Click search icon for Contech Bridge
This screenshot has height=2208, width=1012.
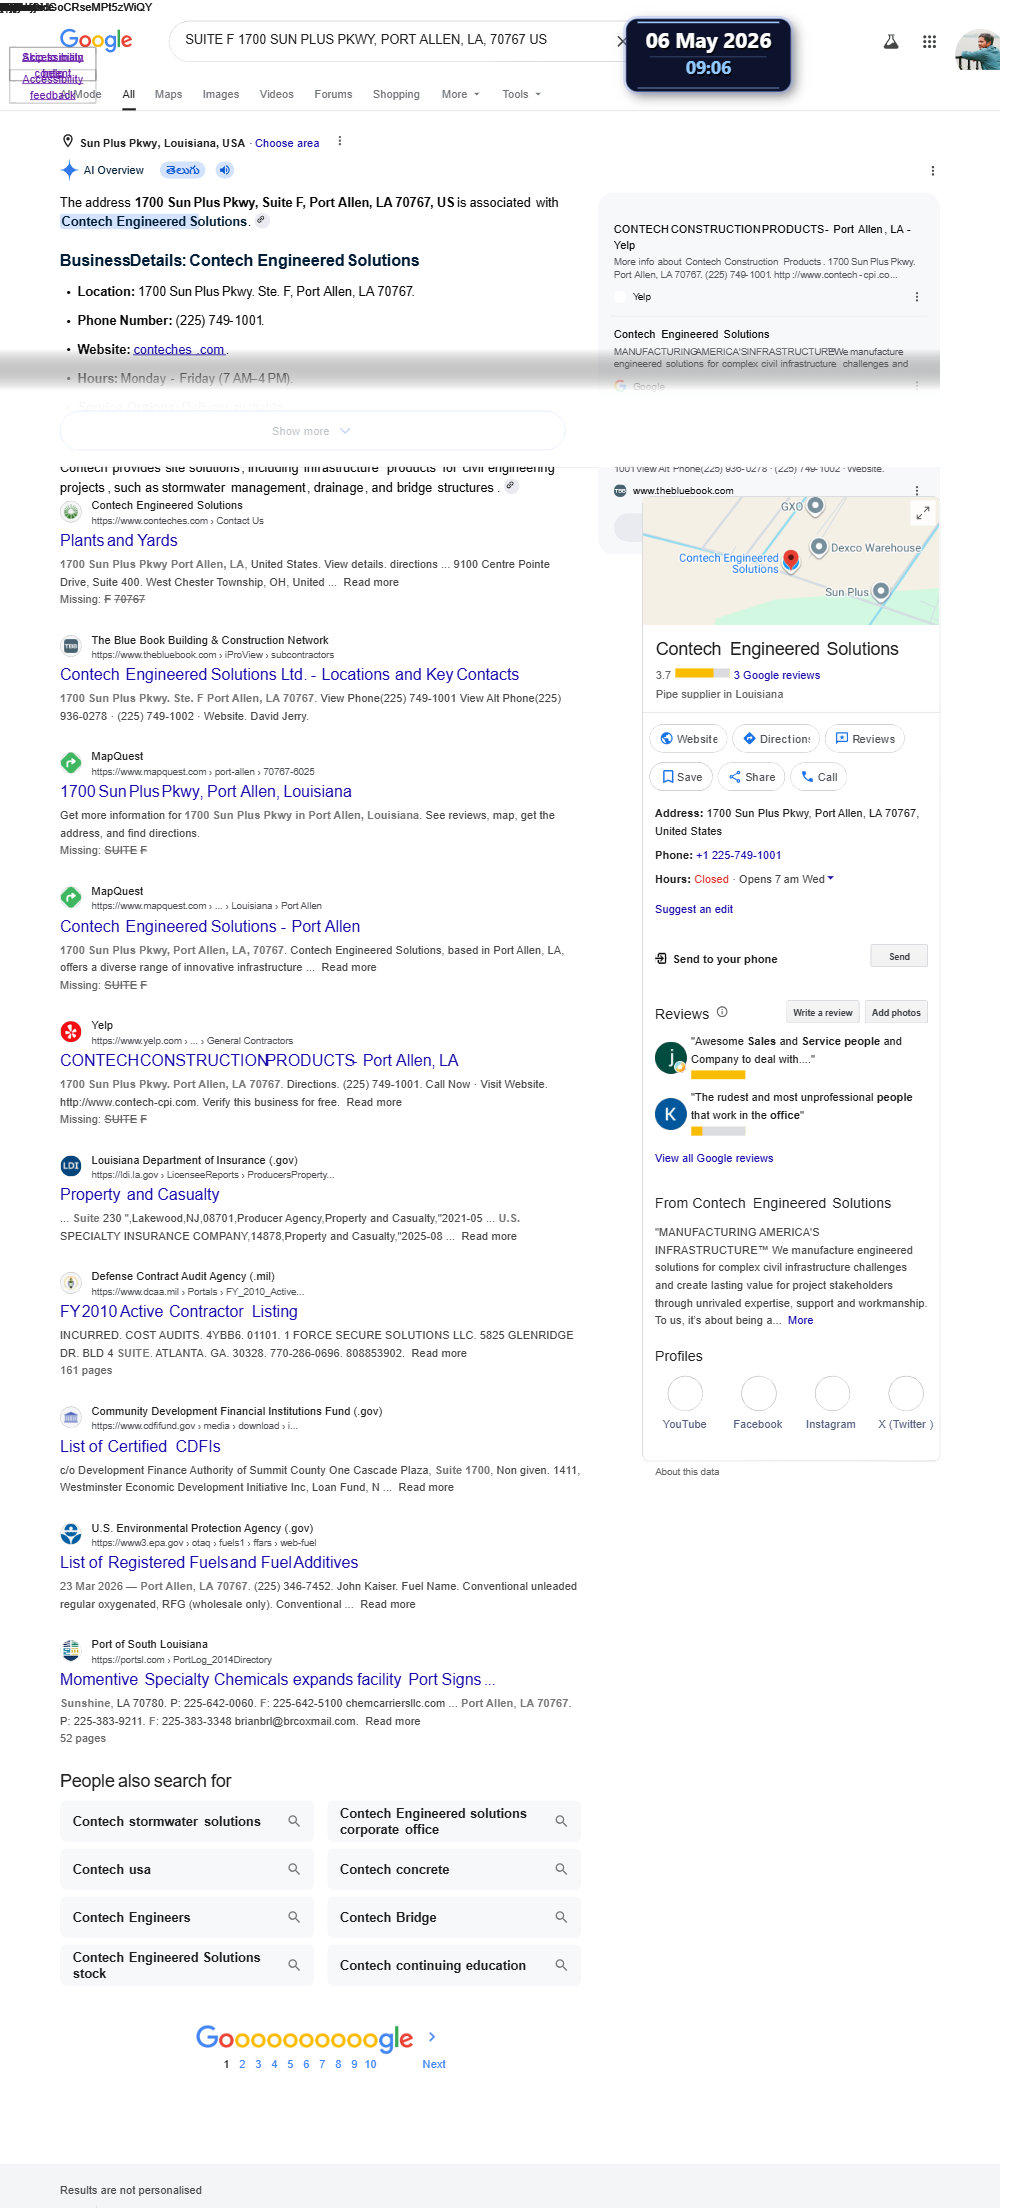click(561, 1917)
